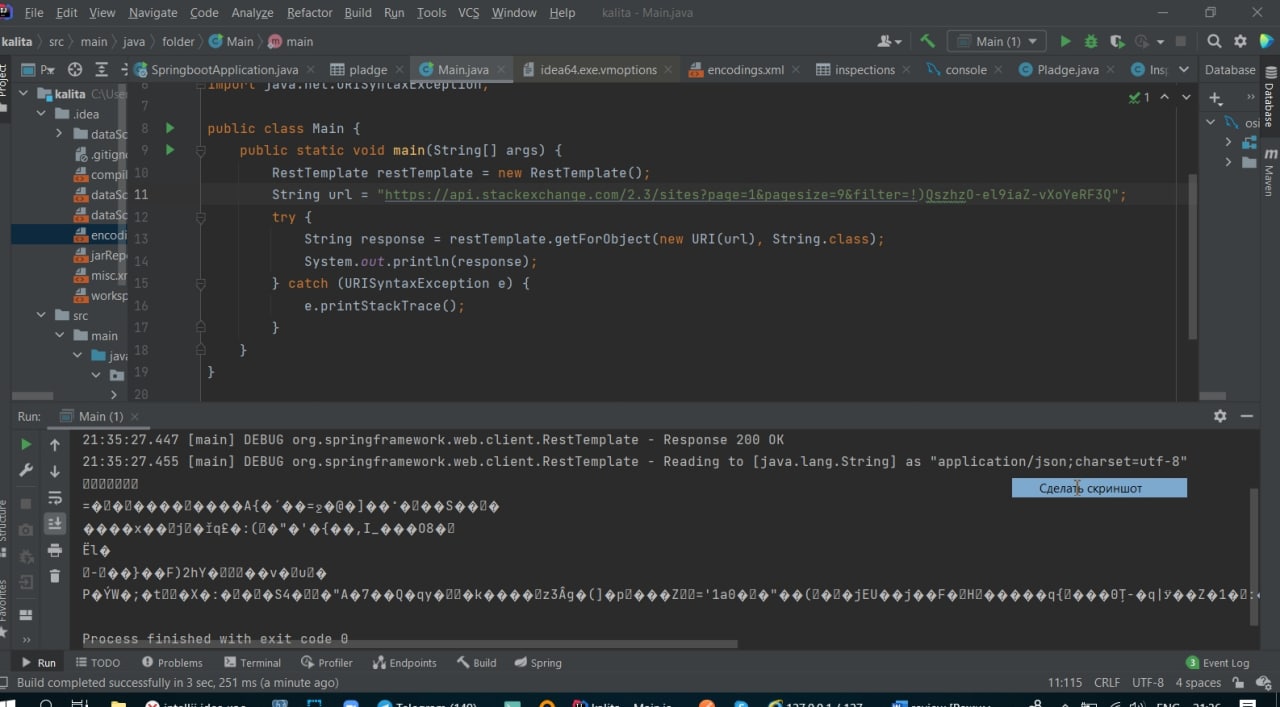Open Run panel settings gear
Image resolution: width=1280 pixels, height=707 pixels.
1220,416
